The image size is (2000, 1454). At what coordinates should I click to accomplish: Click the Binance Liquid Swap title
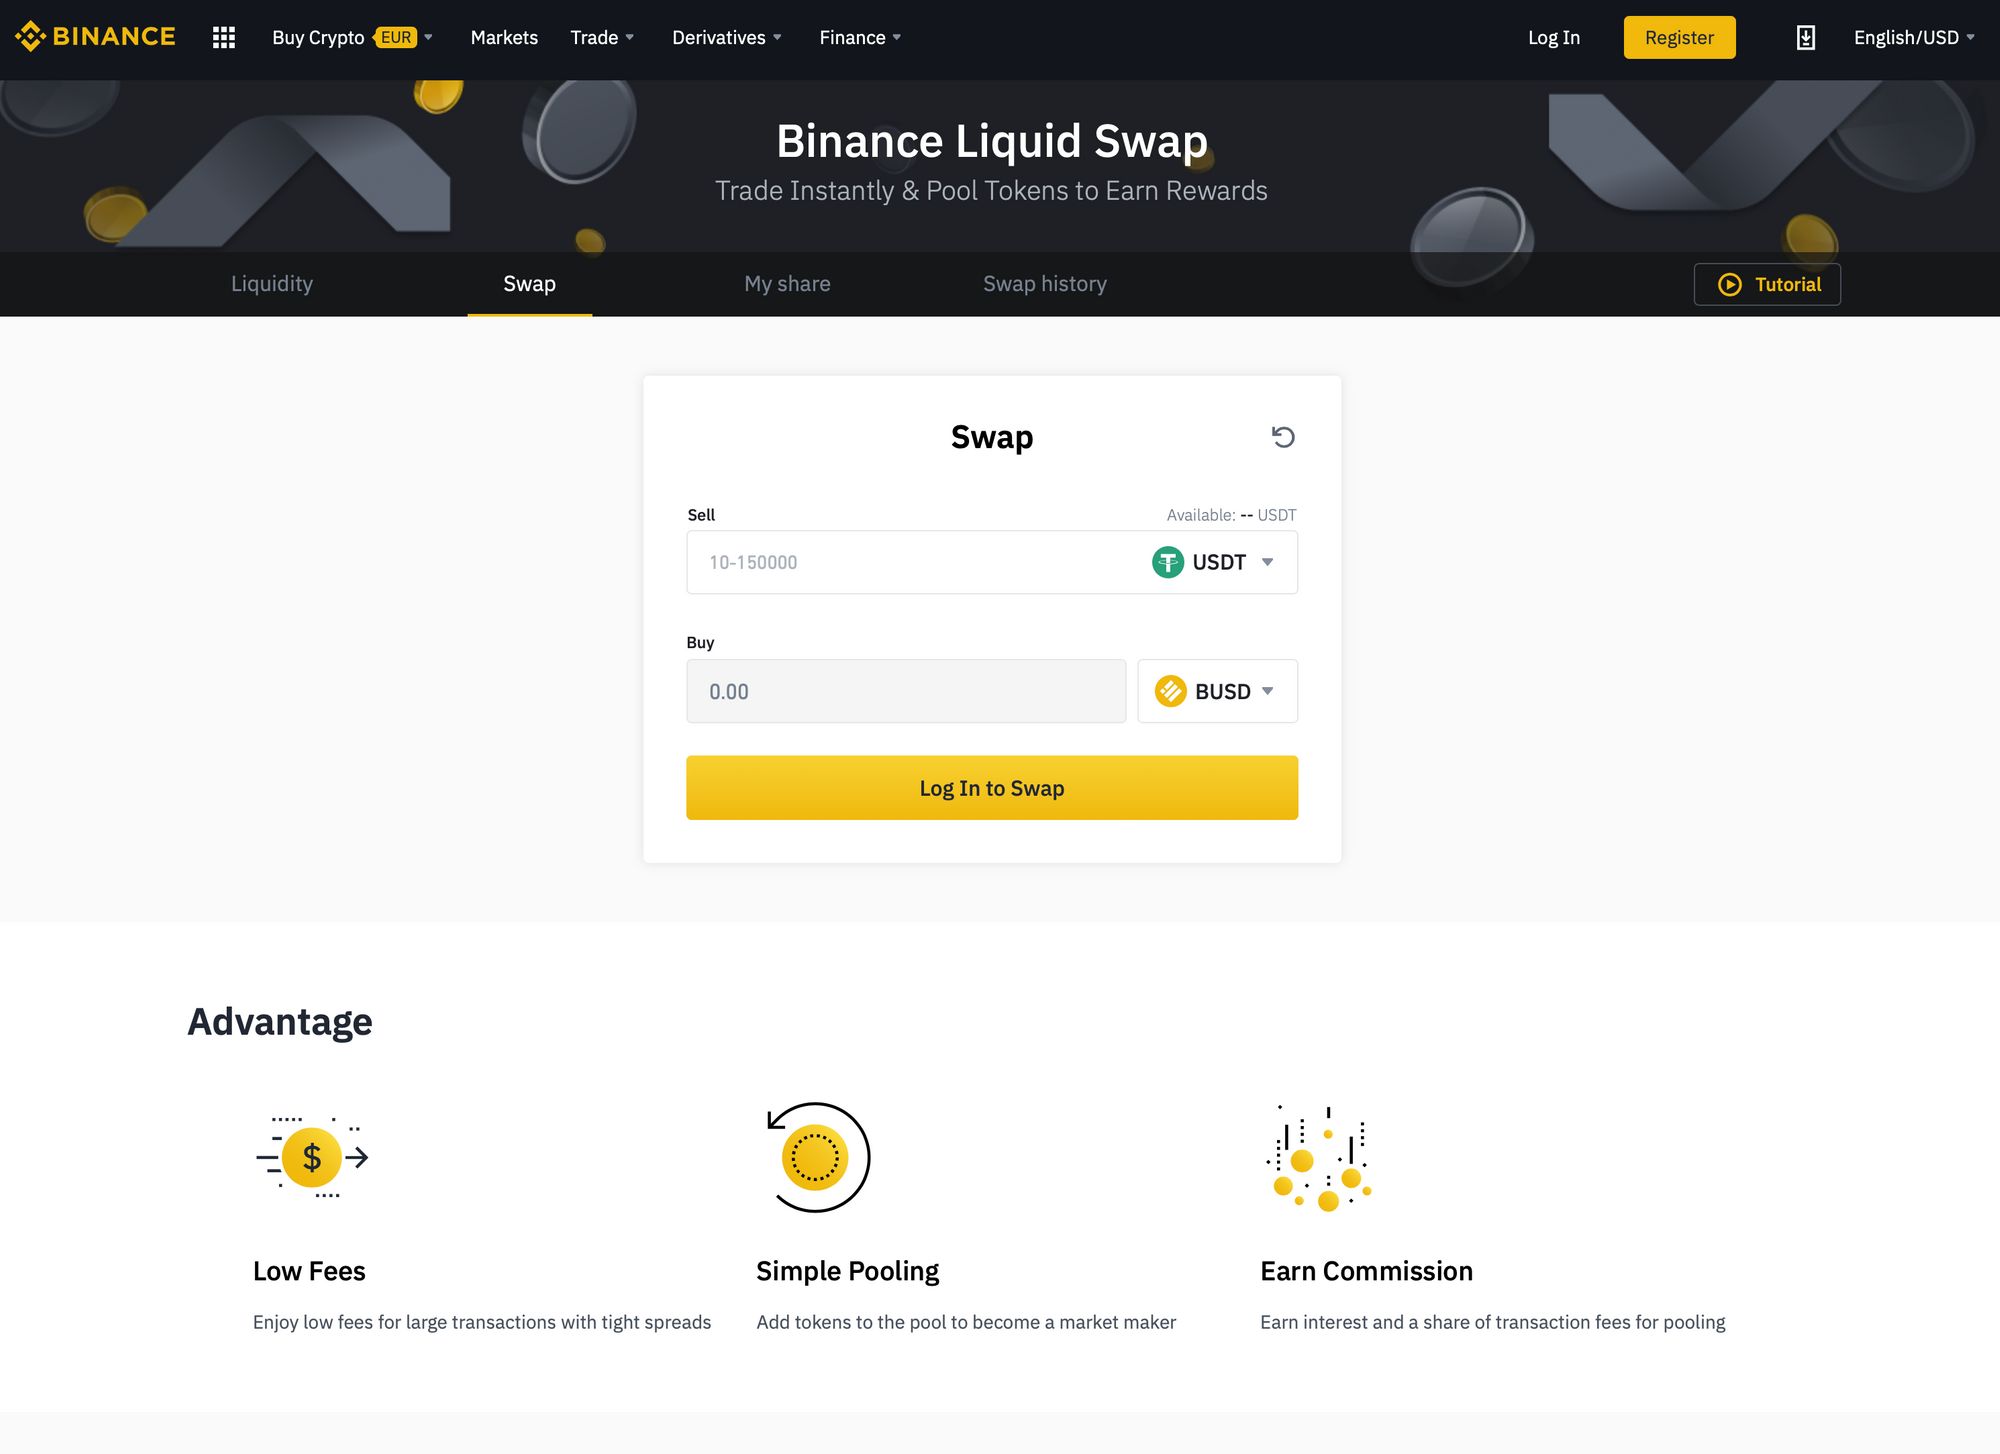[992, 141]
